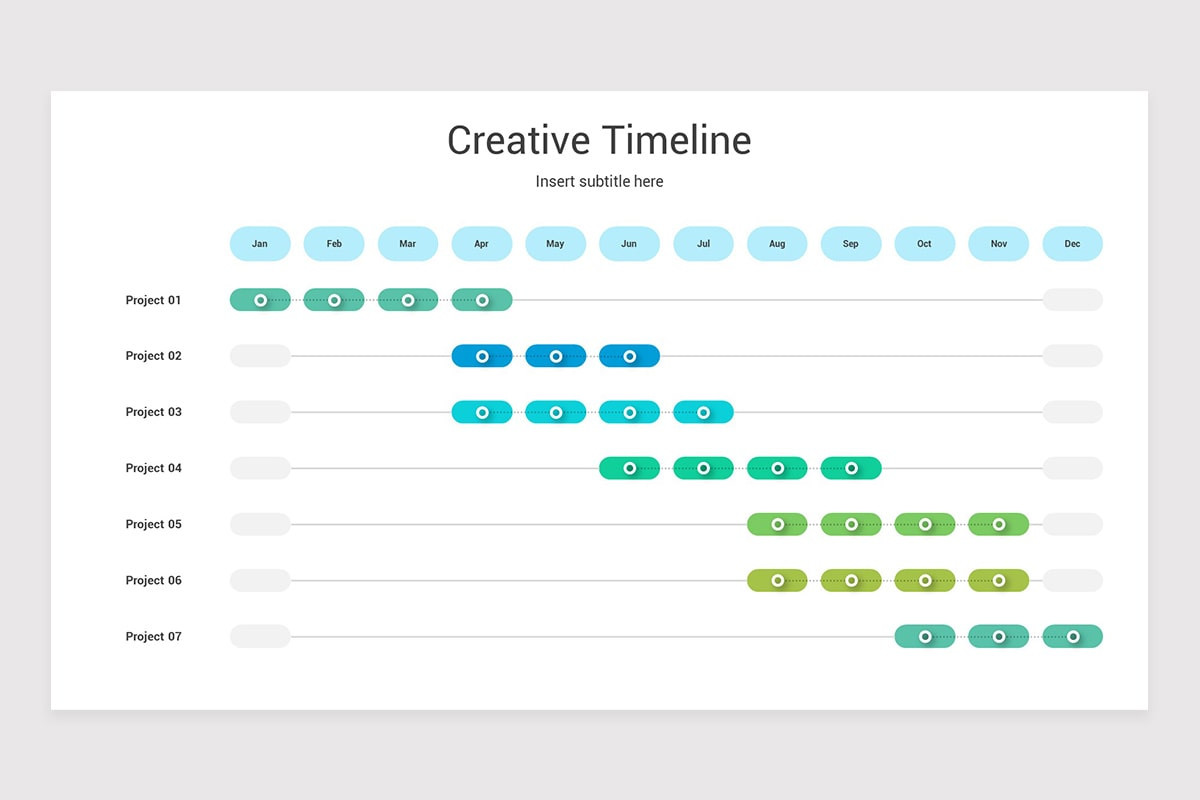Viewport: 1200px width, 800px height.
Task: Click Project 03 empty January placeholder
Action: tap(260, 412)
